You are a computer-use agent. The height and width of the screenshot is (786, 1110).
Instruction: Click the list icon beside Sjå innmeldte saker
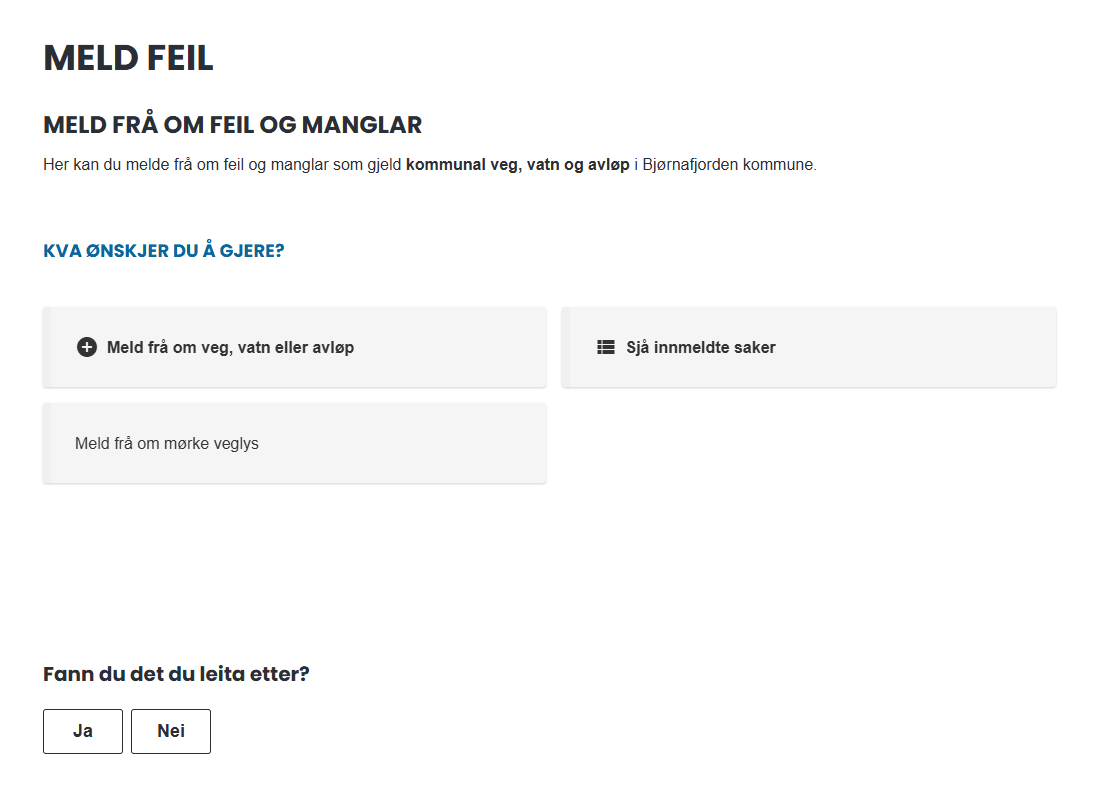(x=605, y=348)
